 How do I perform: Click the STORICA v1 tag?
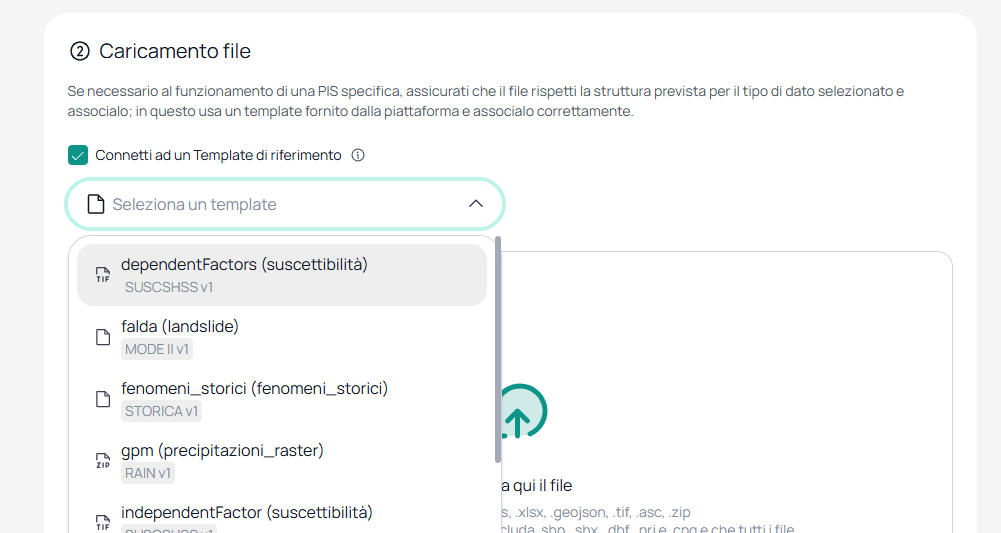pyautogui.click(x=162, y=411)
